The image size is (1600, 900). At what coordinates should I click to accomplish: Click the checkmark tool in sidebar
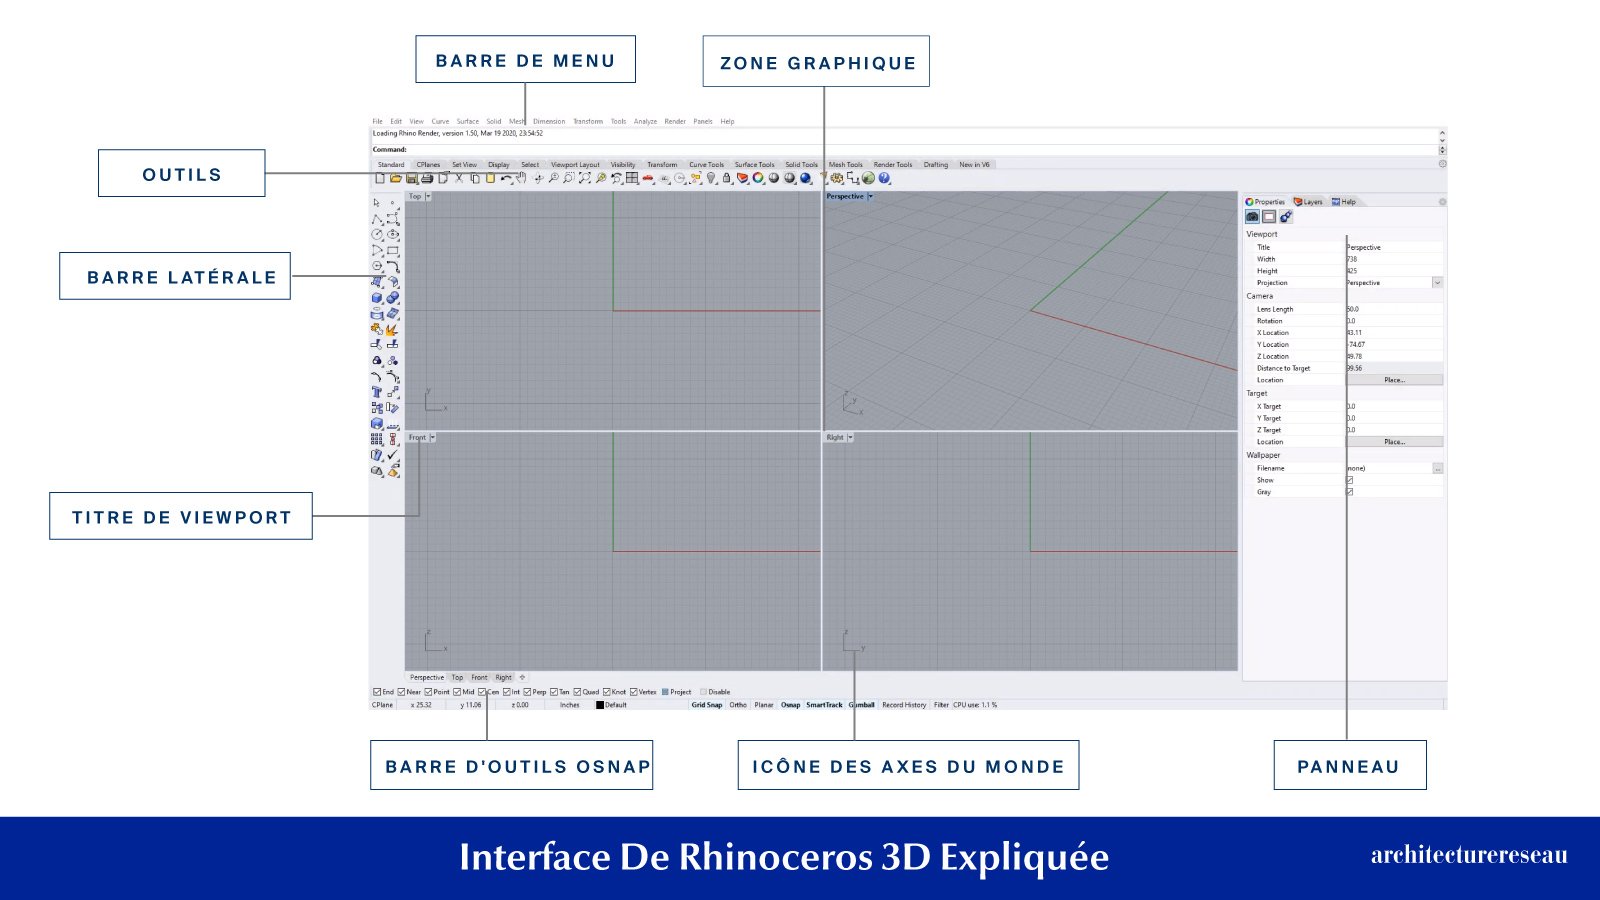pos(392,454)
